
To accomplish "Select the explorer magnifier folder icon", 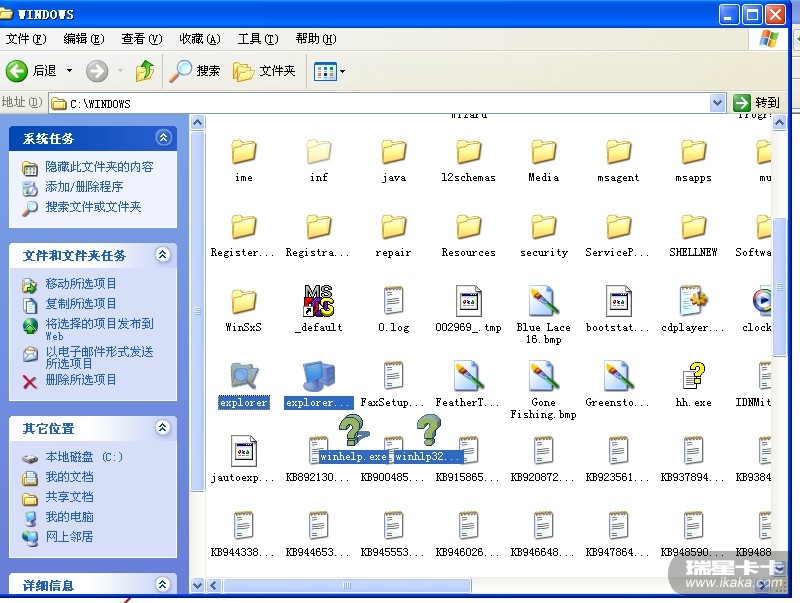I will tap(244, 376).
